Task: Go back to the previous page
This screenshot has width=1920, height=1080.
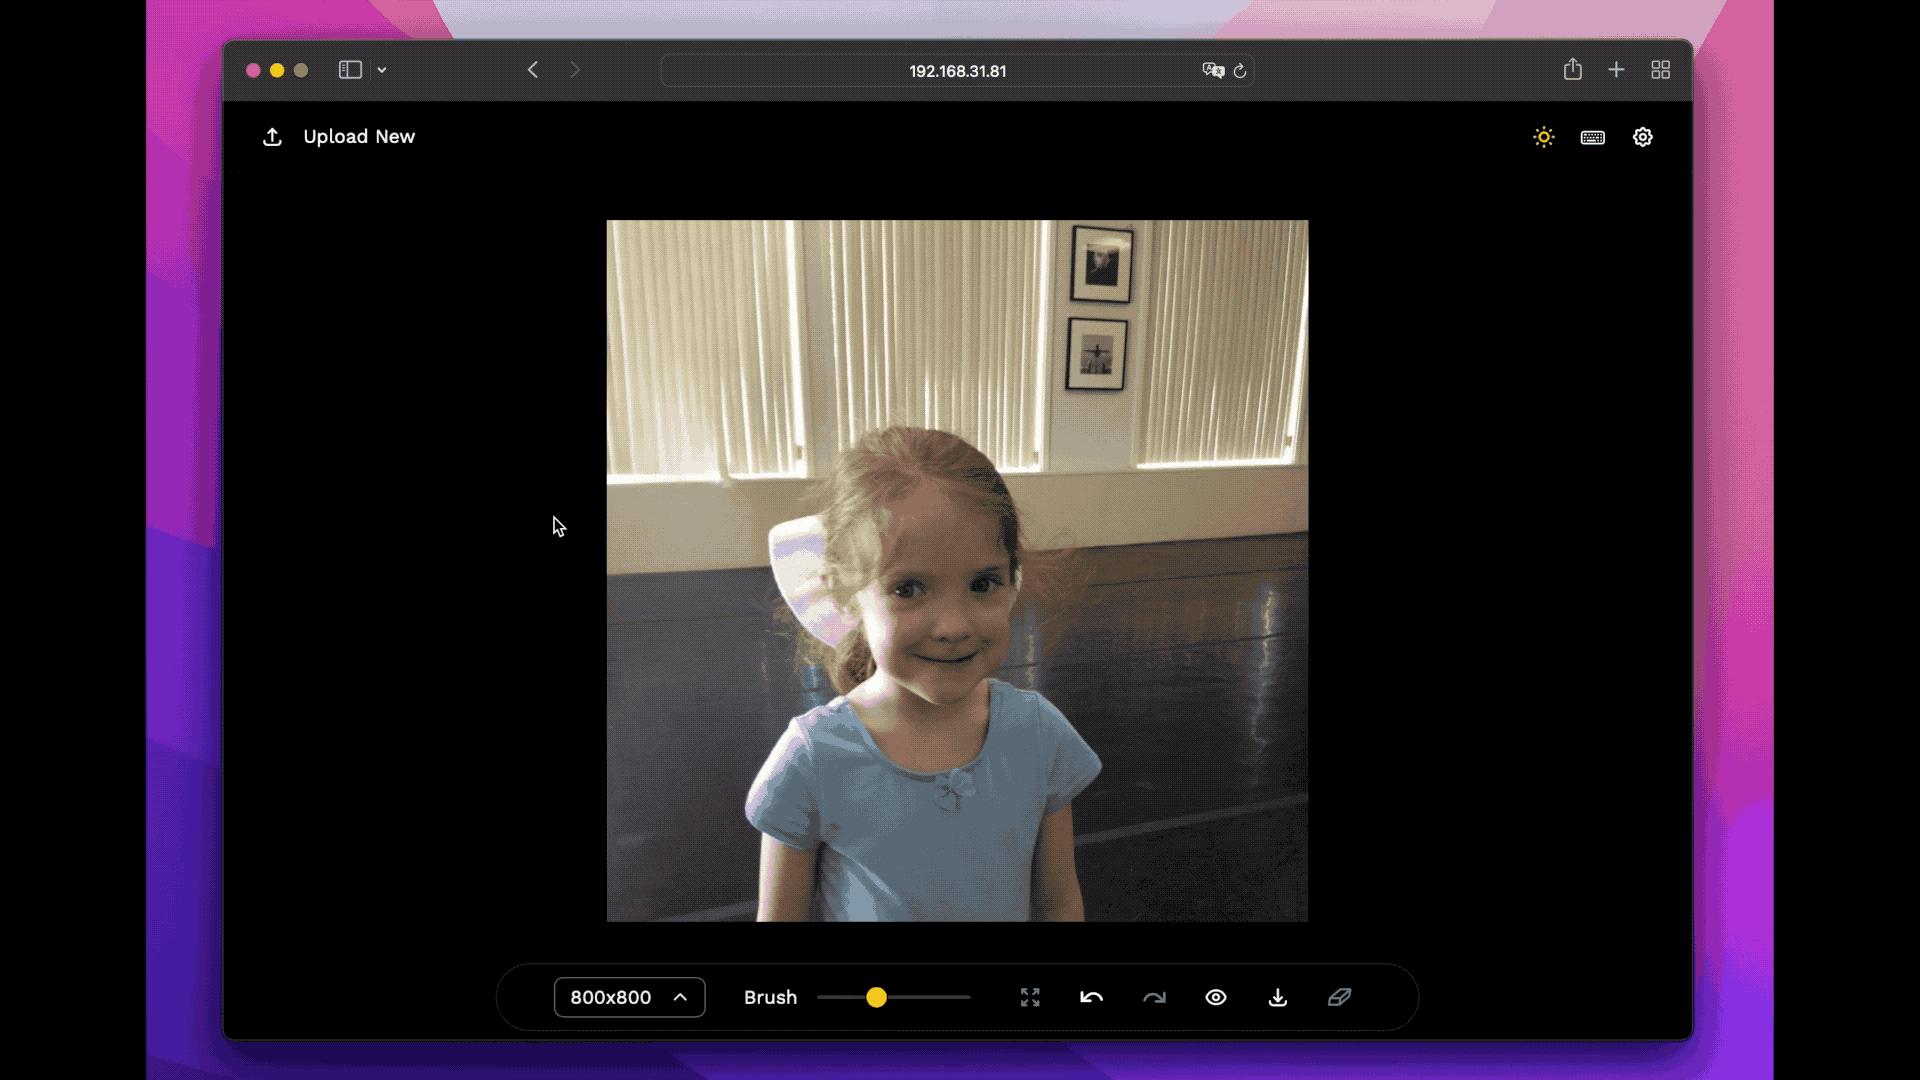Action: (x=533, y=70)
